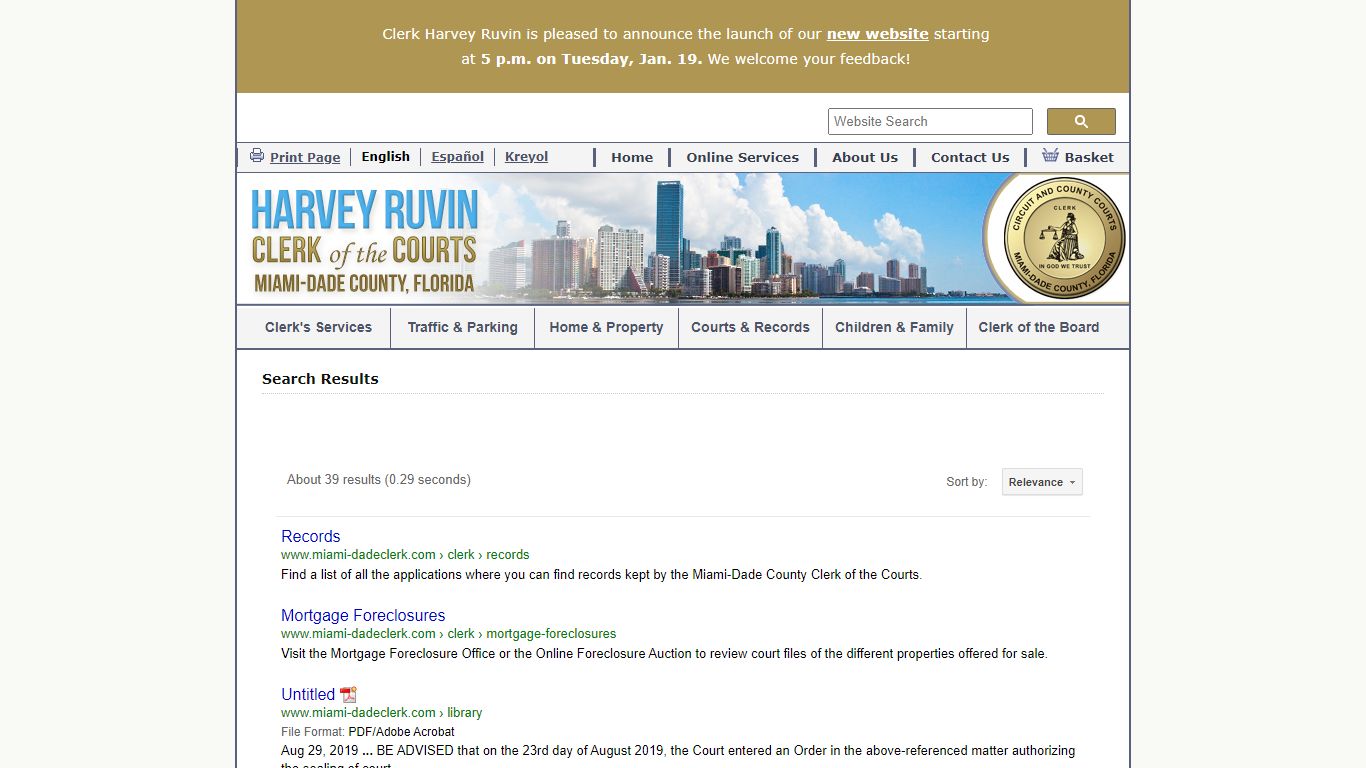Click the Records result description text
Screen dimensions: 1366x768
click(601, 574)
